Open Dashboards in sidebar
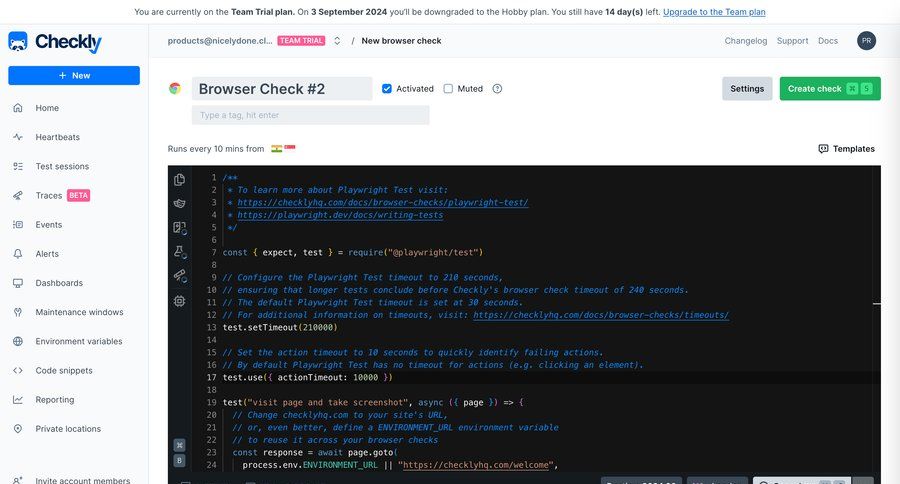 59,283
